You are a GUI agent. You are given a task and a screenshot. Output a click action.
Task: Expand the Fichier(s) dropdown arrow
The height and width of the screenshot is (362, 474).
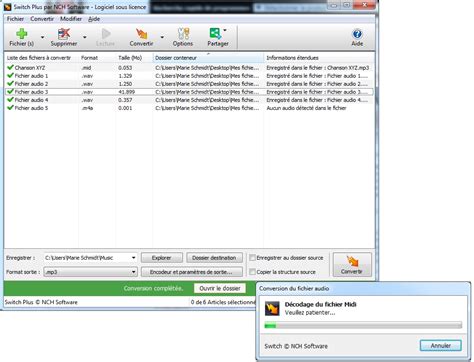42,37
